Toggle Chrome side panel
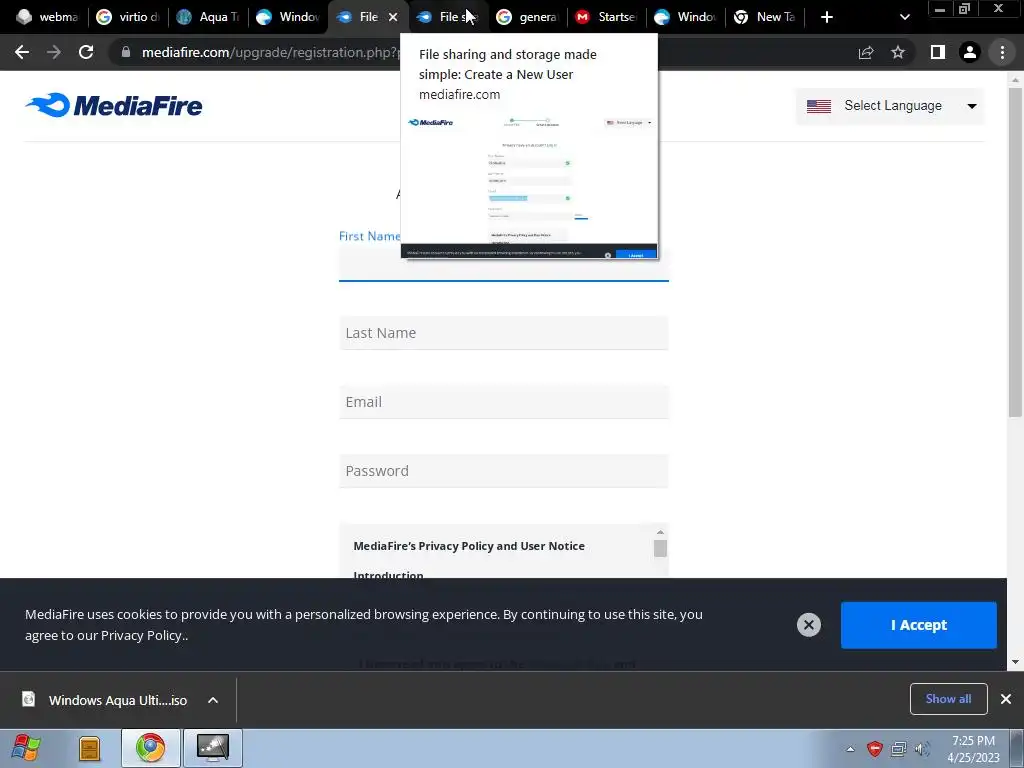This screenshot has width=1024, height=768. [938, 52]
